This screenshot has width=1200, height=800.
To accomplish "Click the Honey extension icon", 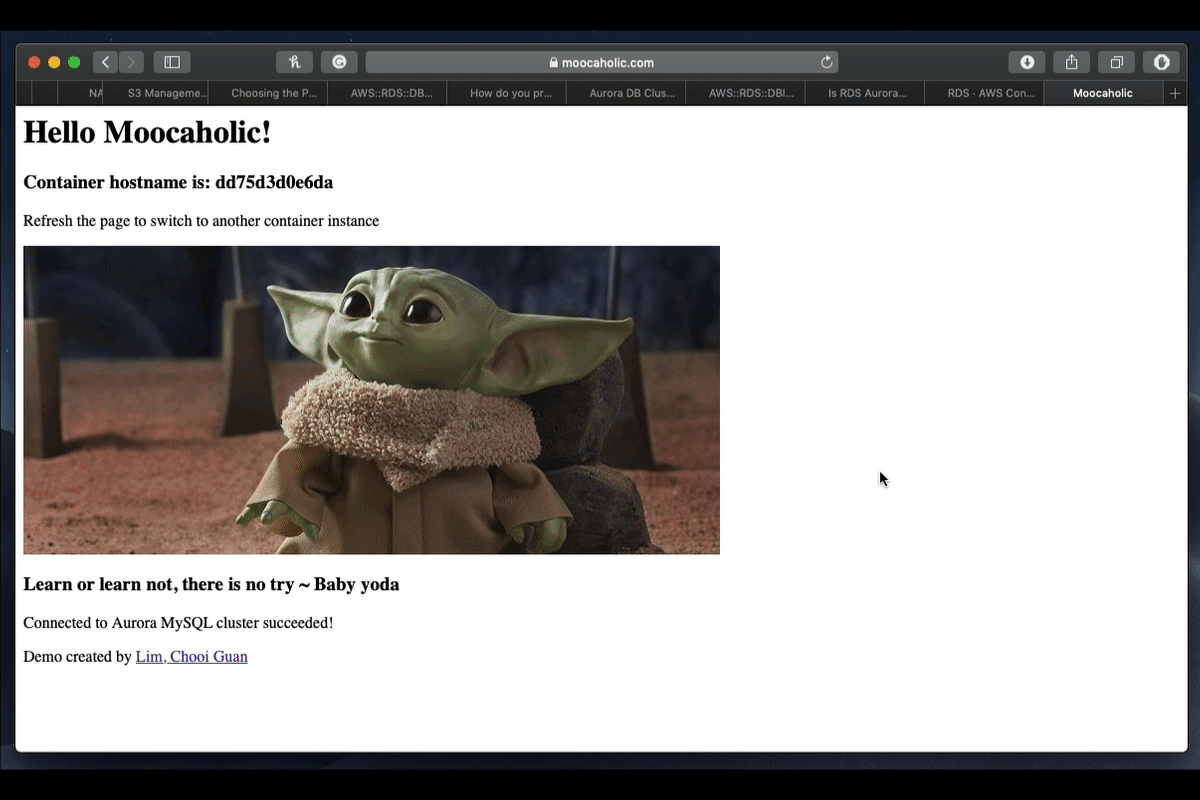I will [x=294, y=62].
